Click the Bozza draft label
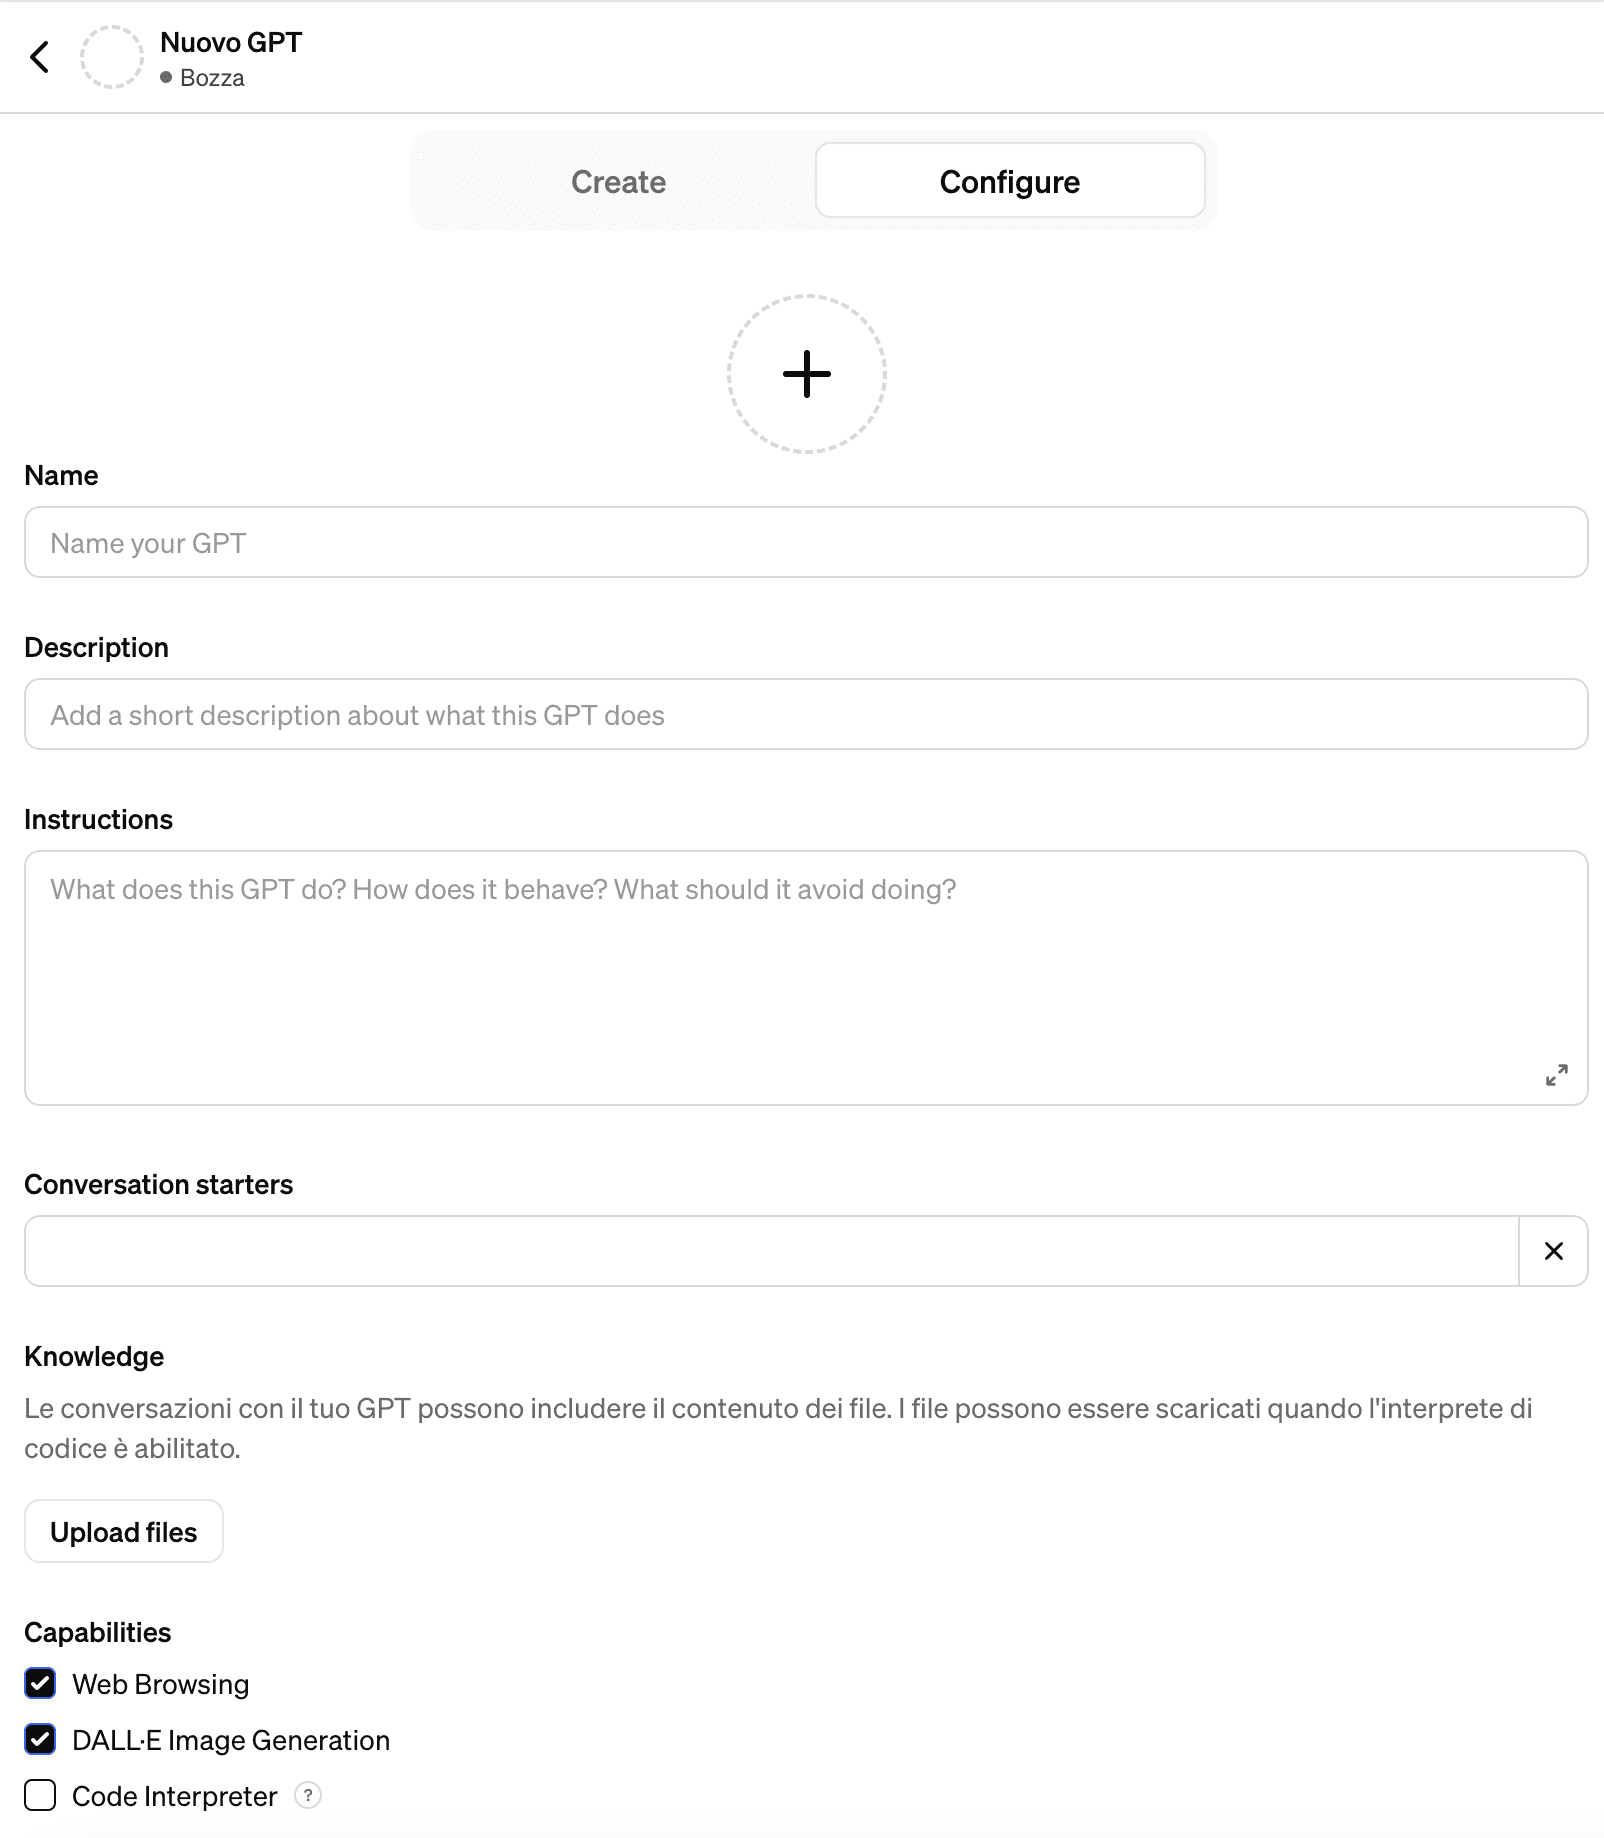Screen dimensions: 1604x1838 coord(211,77)
